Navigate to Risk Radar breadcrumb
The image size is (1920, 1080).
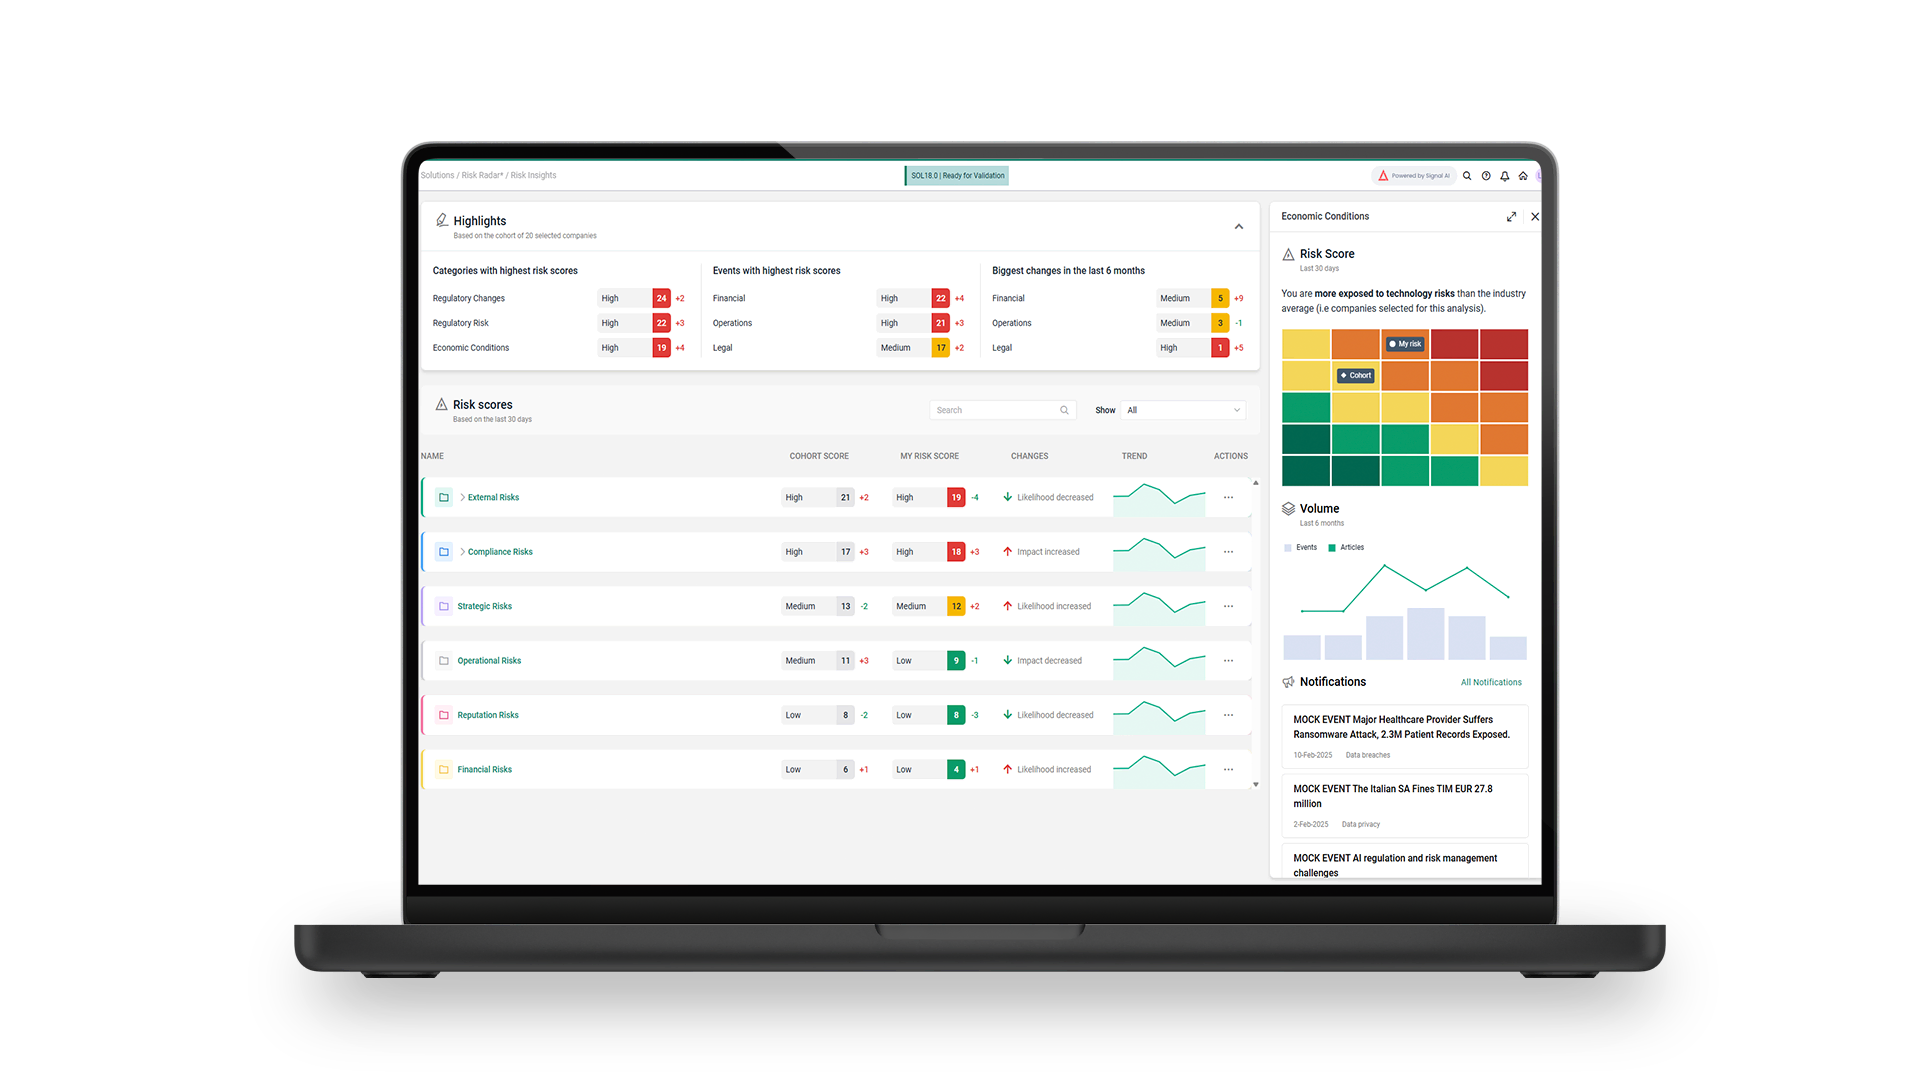pos(482,176)
